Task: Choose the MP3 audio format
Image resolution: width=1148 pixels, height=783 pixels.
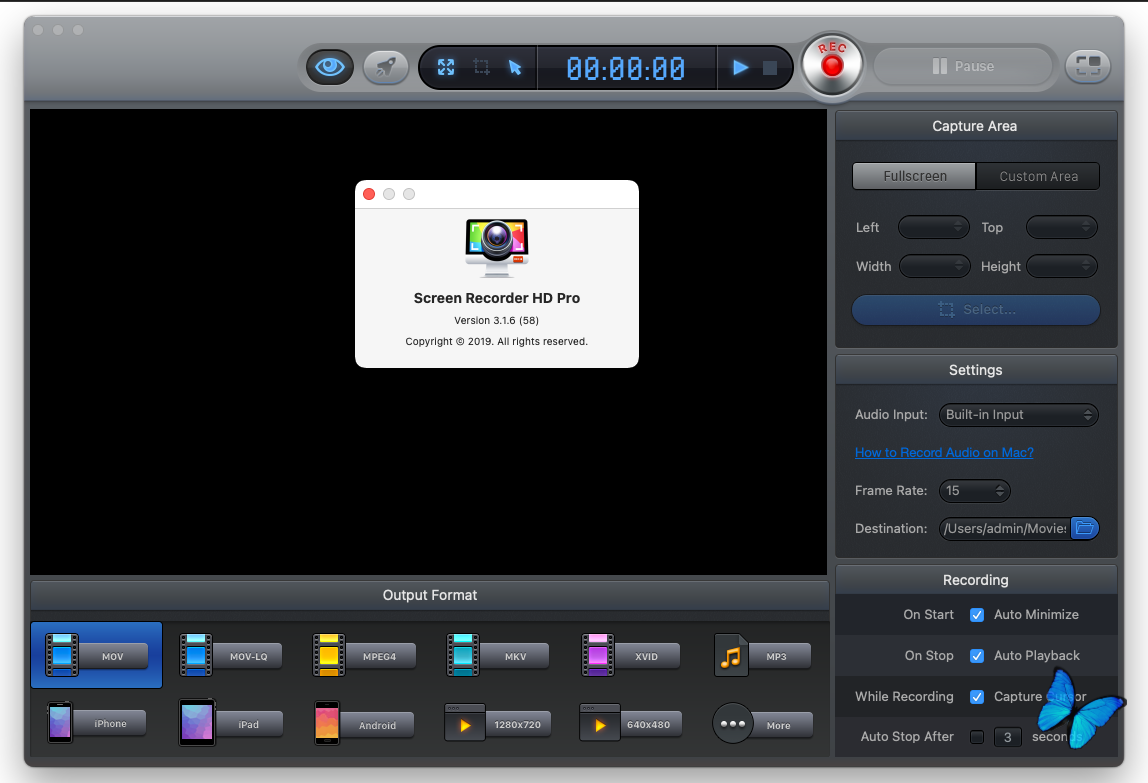Action: [762, 655]
